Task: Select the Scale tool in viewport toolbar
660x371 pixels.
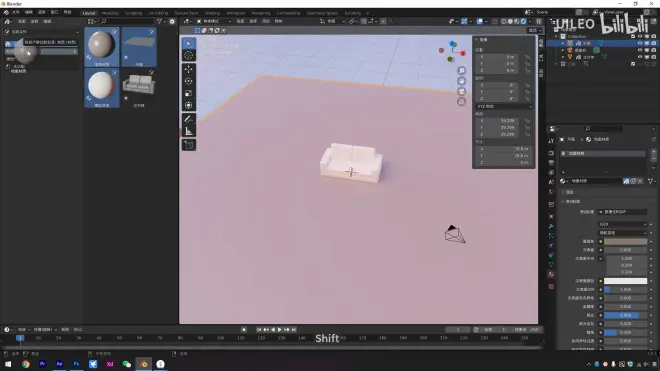Action: (189, 93)
